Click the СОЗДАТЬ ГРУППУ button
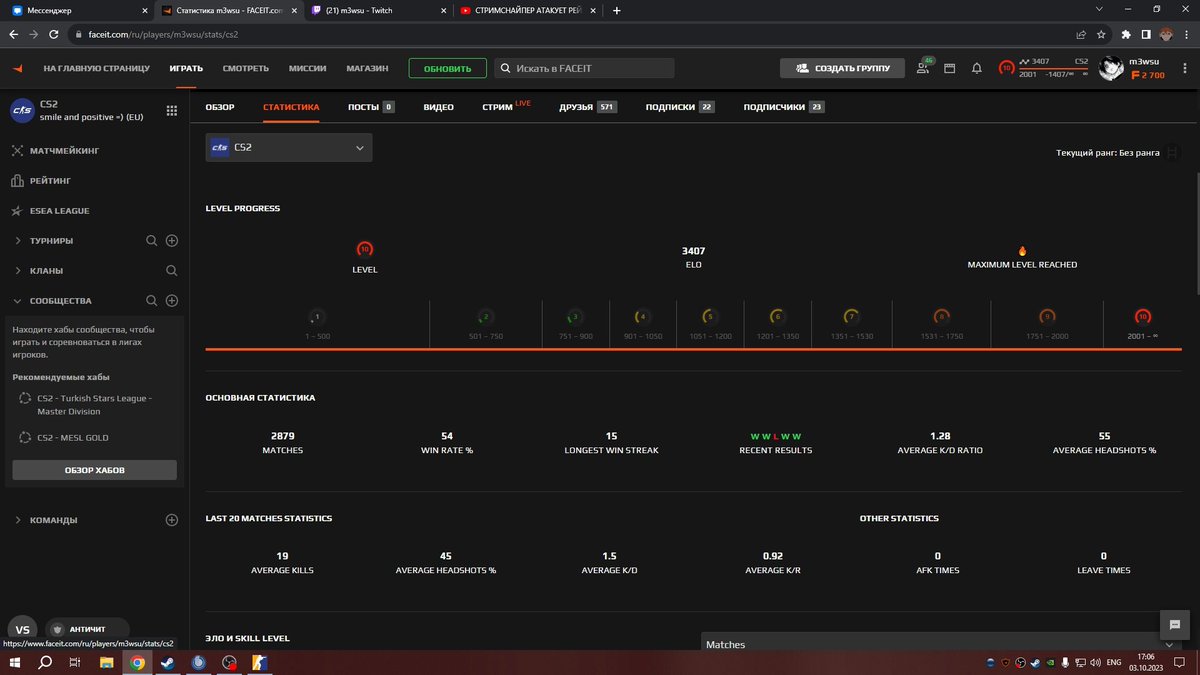Screen dimensions: 1200x675 [842, 68]
